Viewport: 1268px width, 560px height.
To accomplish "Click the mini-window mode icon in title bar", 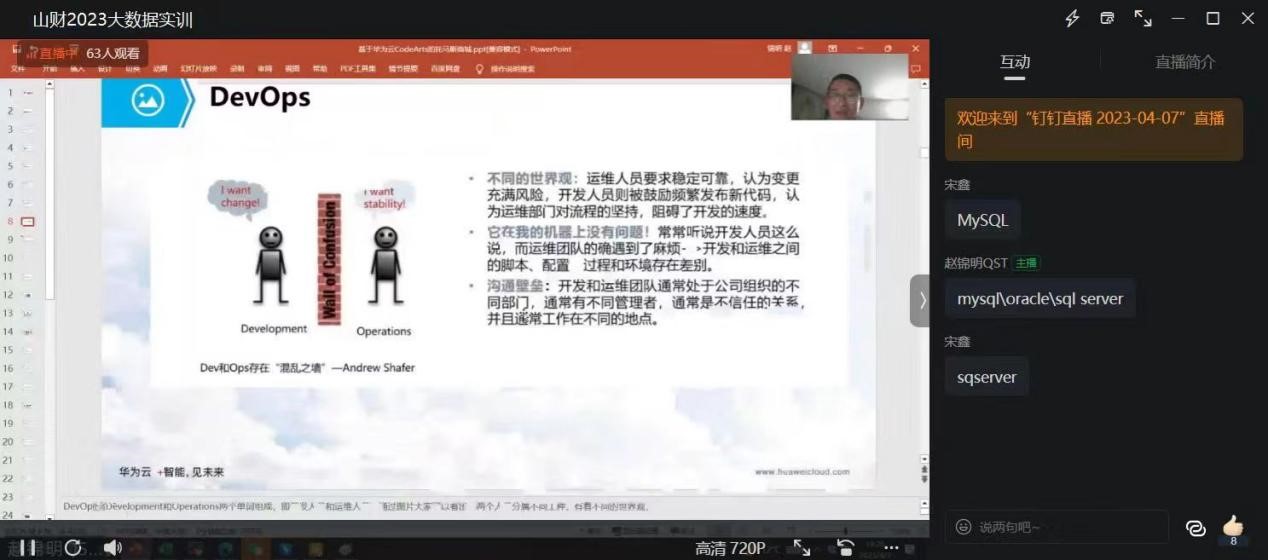I will click(1107, 18).
